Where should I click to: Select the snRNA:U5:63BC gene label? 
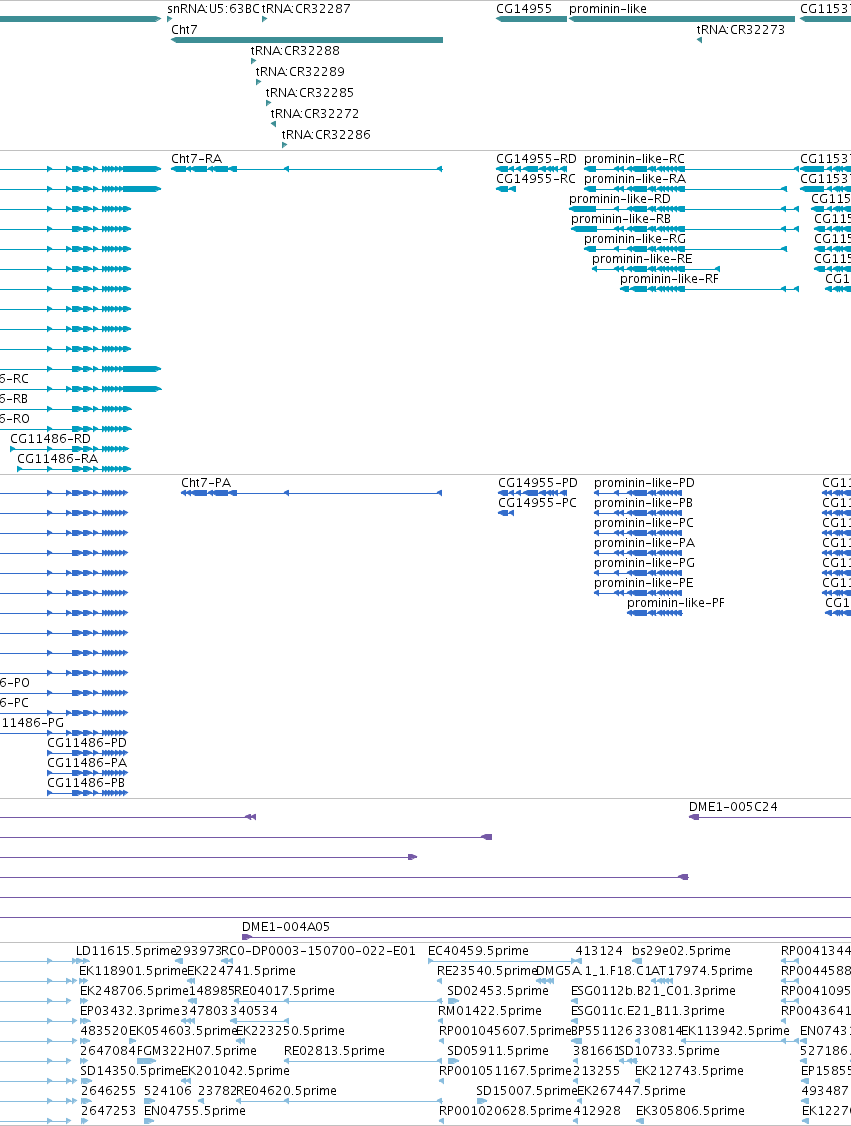coord(213,9)
